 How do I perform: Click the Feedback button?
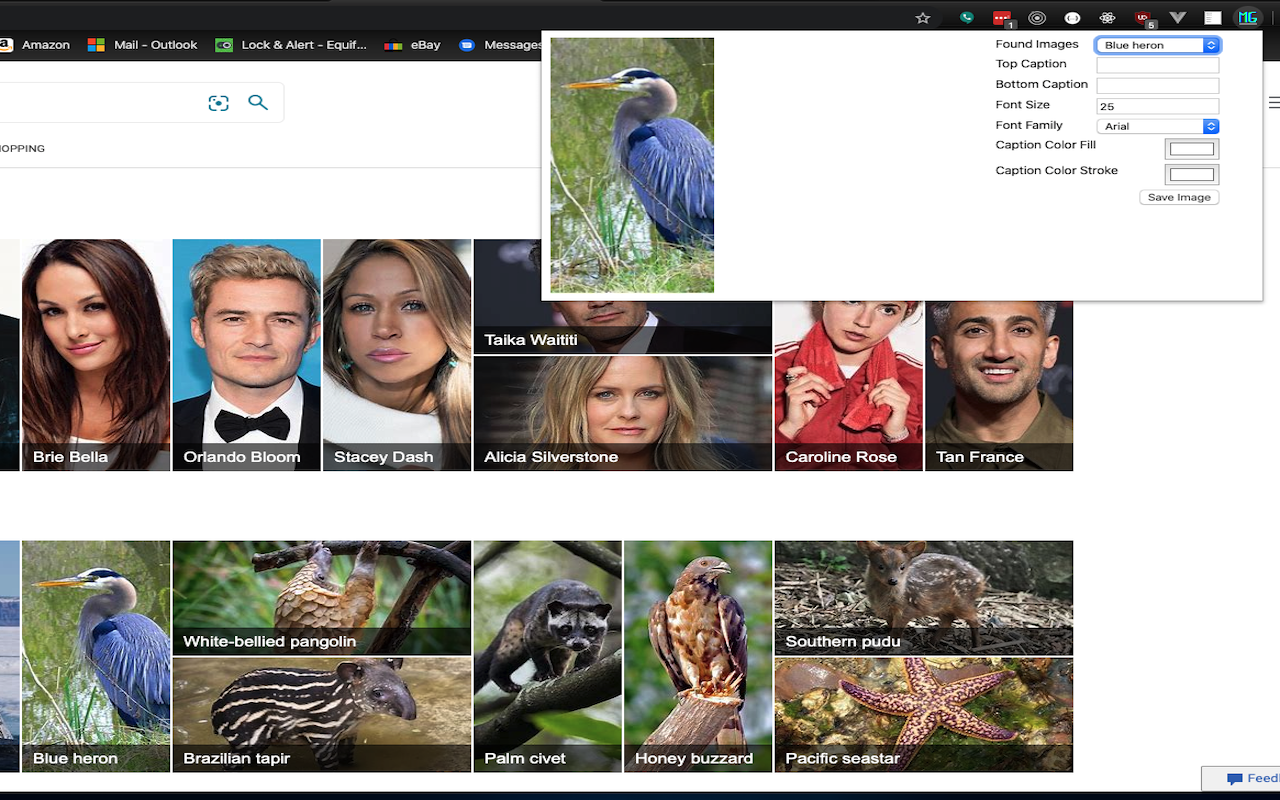click(x=1241, y=778)
